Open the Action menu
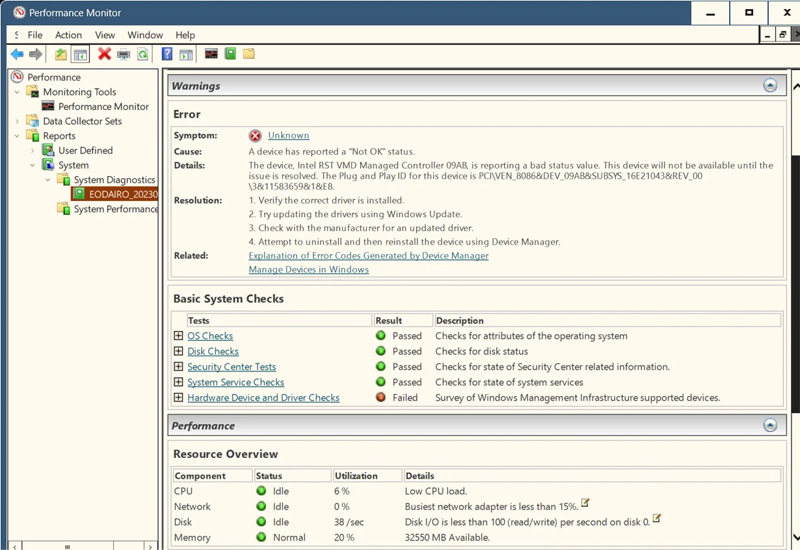The height and width of the screenshot is (550, 800). pyautogui.click(x=68, y=35)
